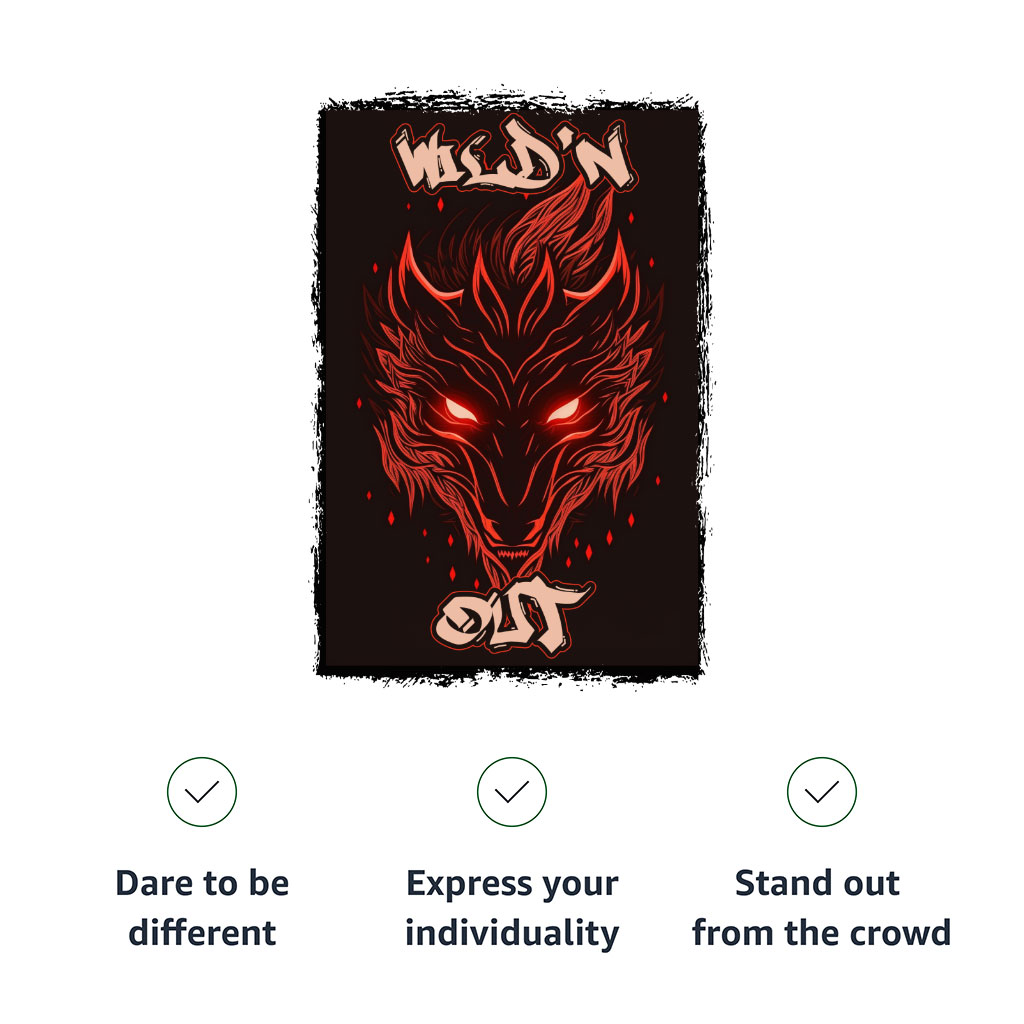This screenshot has height=1024, width=1024.
Task: Open the wolf poster artwork image
Action: pyautogui.click(x=510, y=387)
